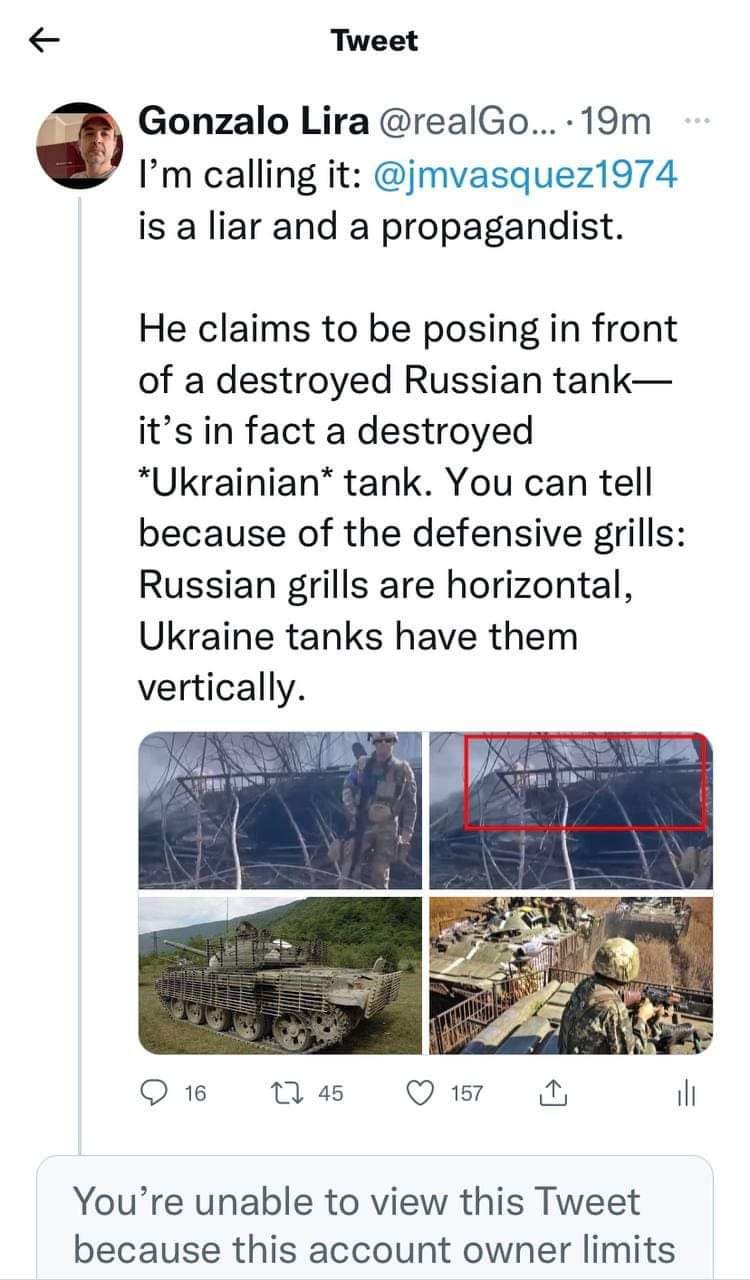View the tank with cage armor photo

[x=281, y=975]
